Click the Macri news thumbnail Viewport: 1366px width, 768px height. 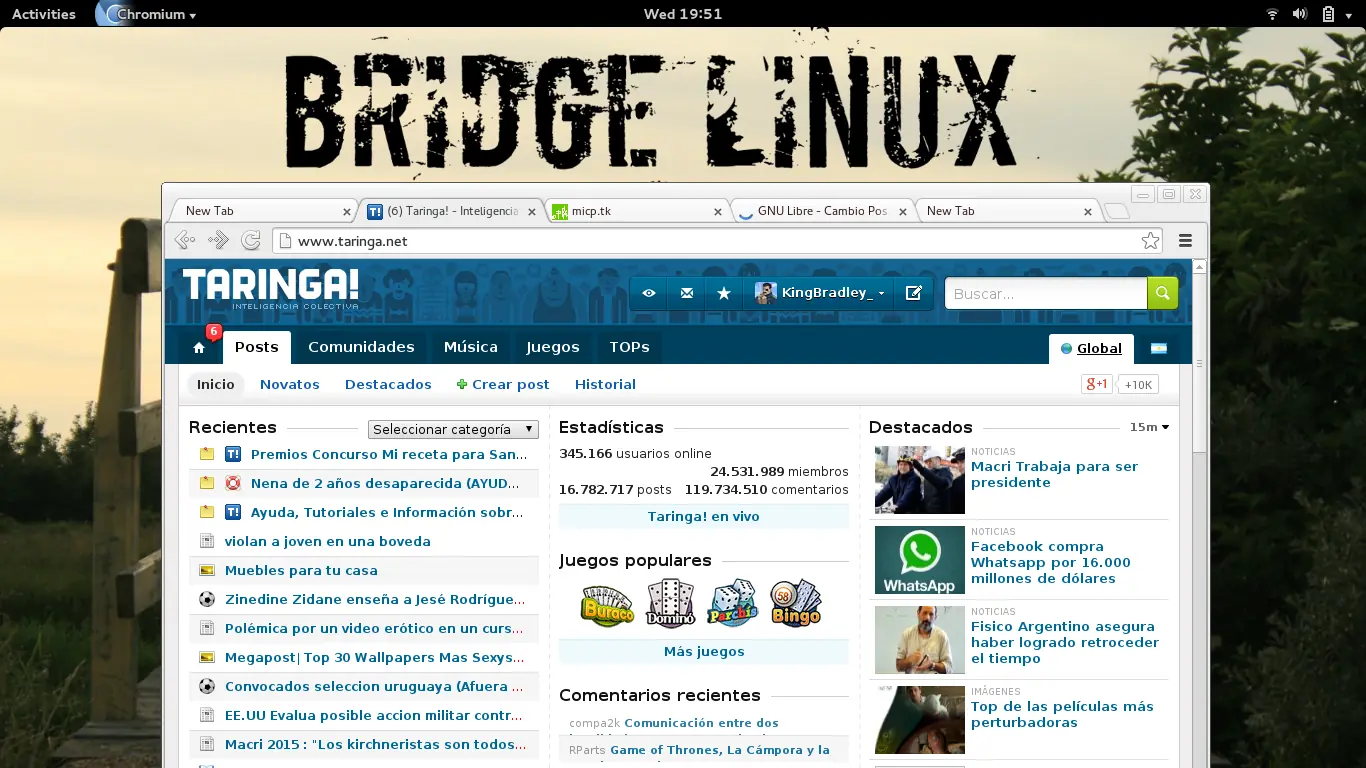[x=920, y=480]
